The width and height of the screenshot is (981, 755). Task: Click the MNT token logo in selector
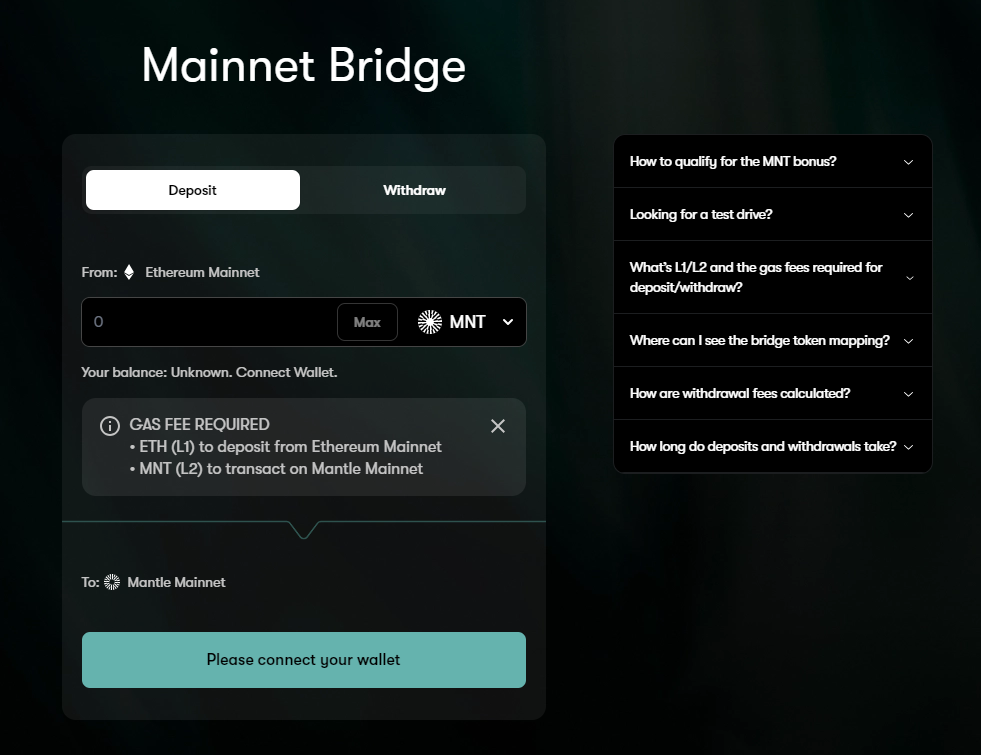tap(430, 322)
